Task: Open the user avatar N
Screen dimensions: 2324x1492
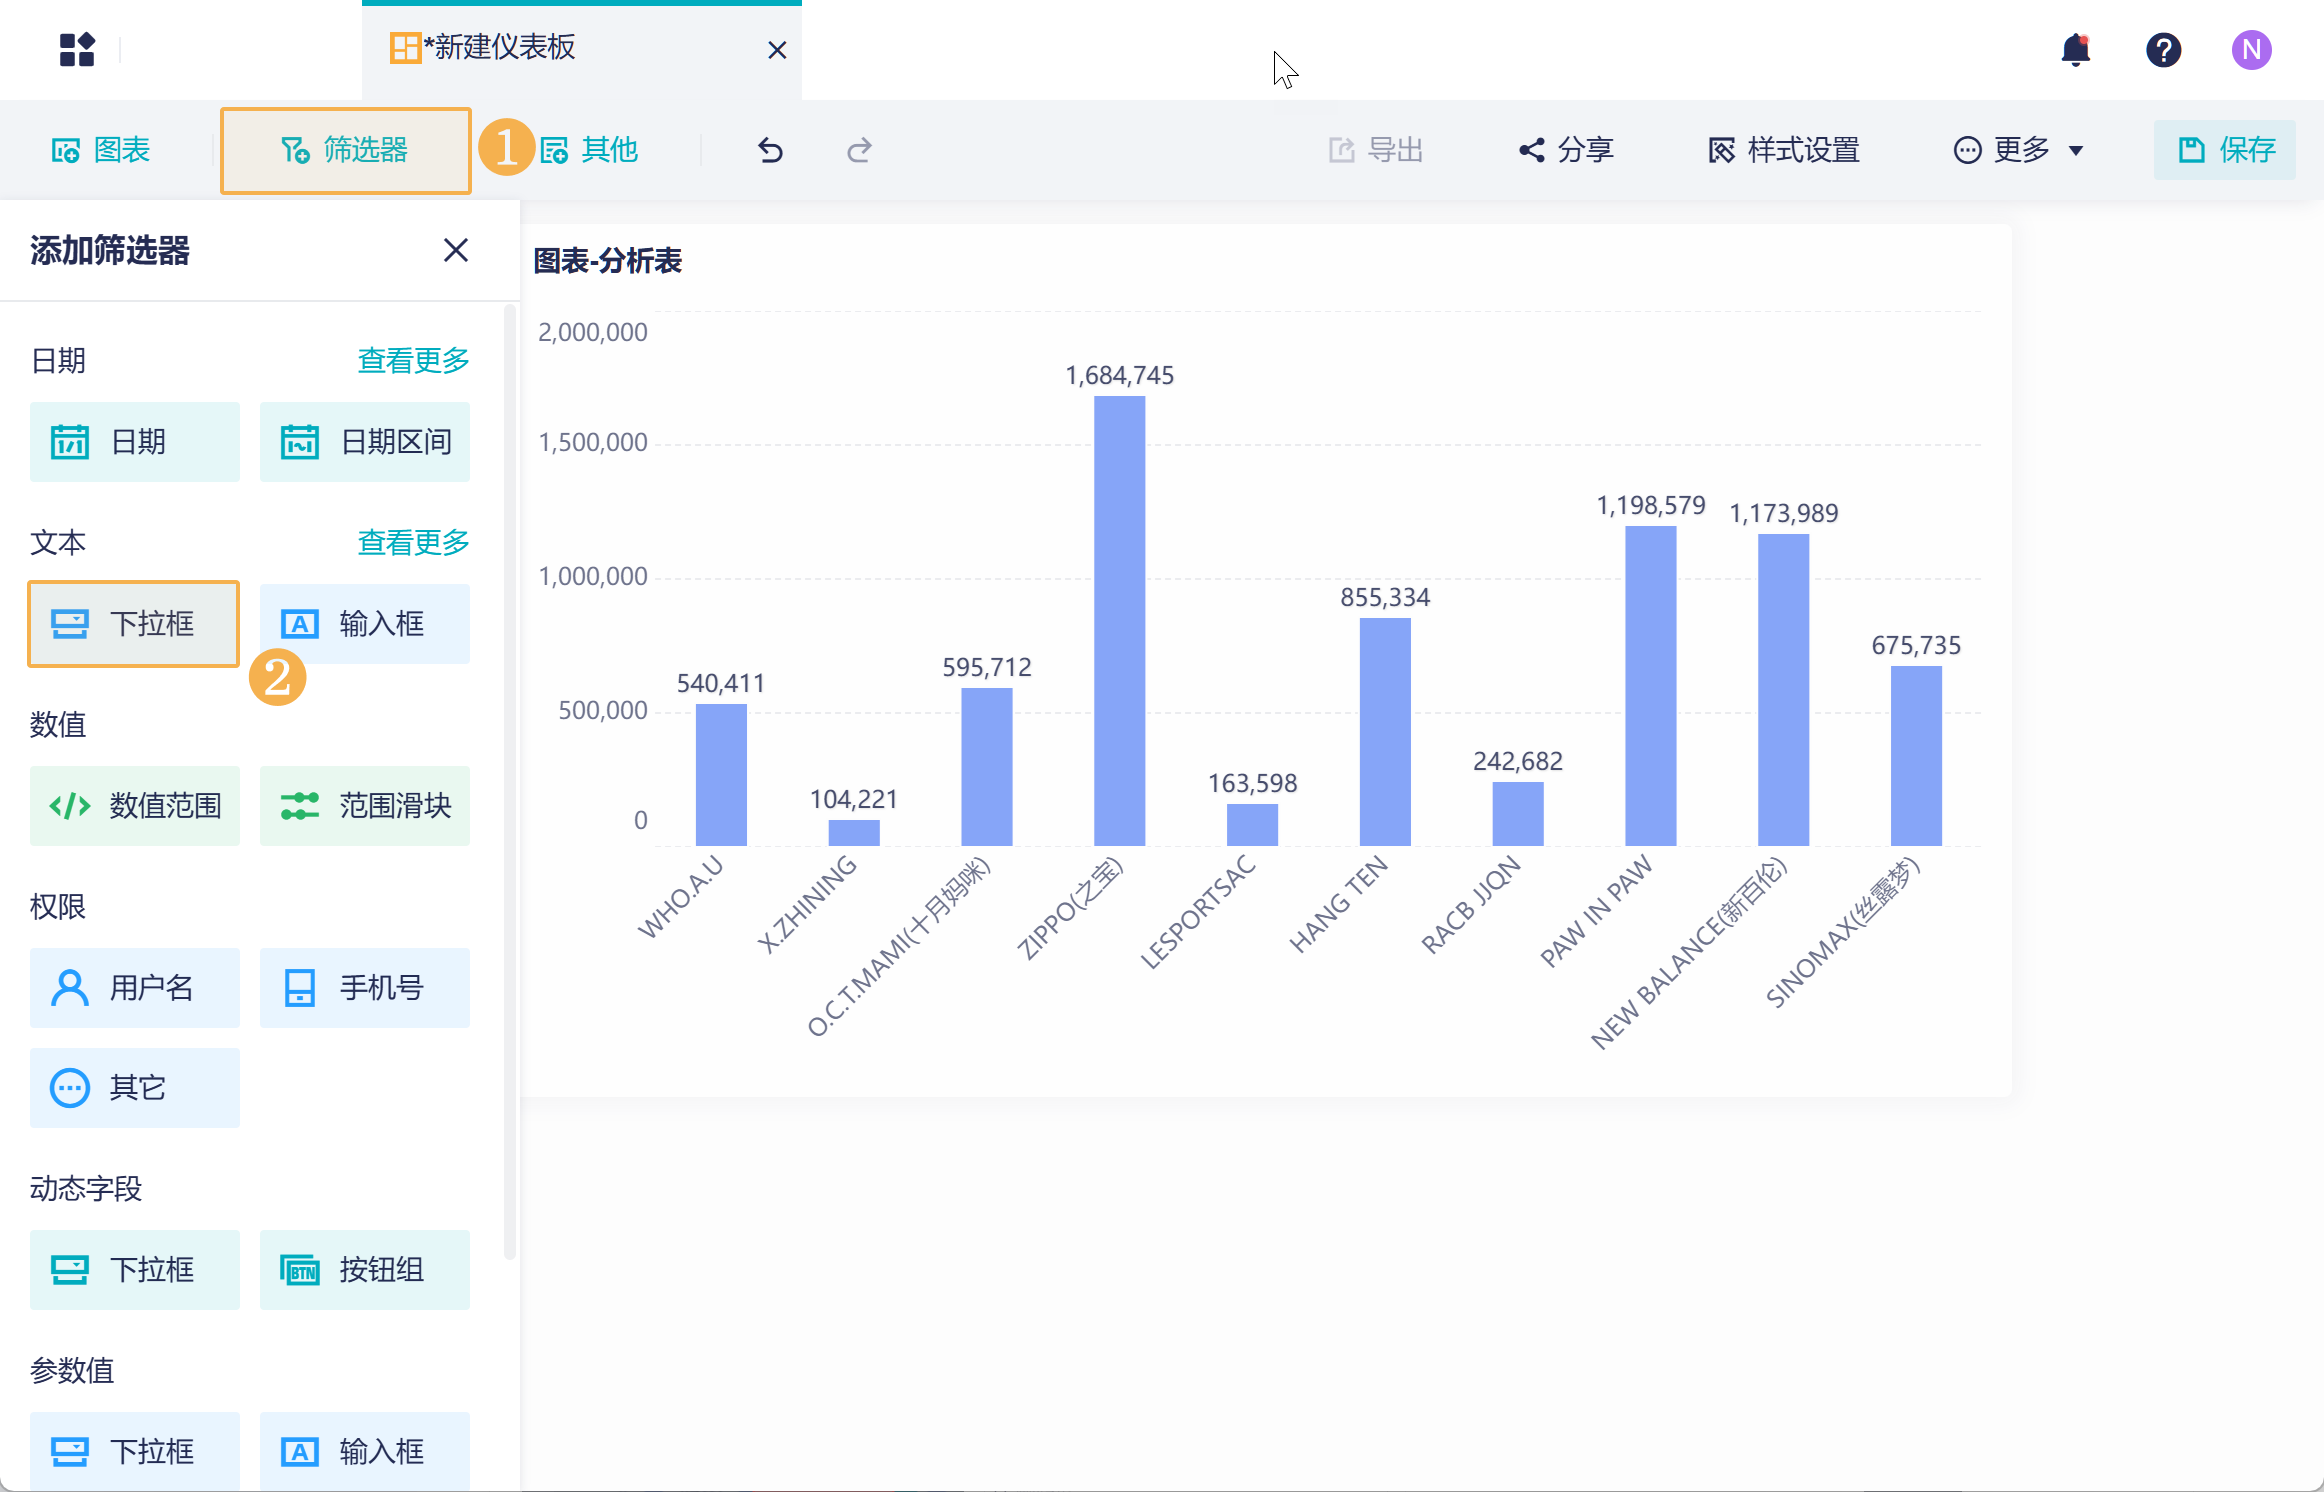Action: pos(2252,49)
